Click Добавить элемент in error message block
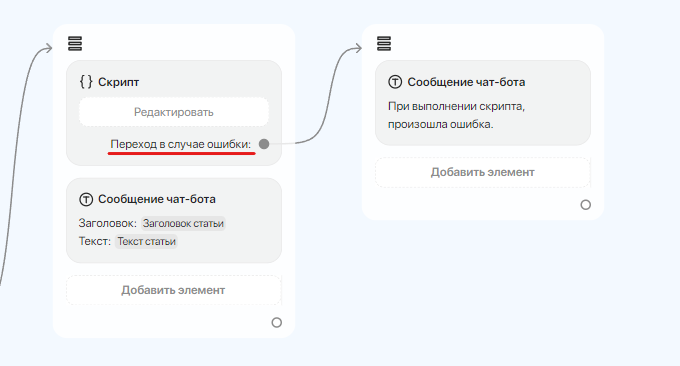Image resolution: width=680 pixels, height=366 pixels. [x=483, y=172]
